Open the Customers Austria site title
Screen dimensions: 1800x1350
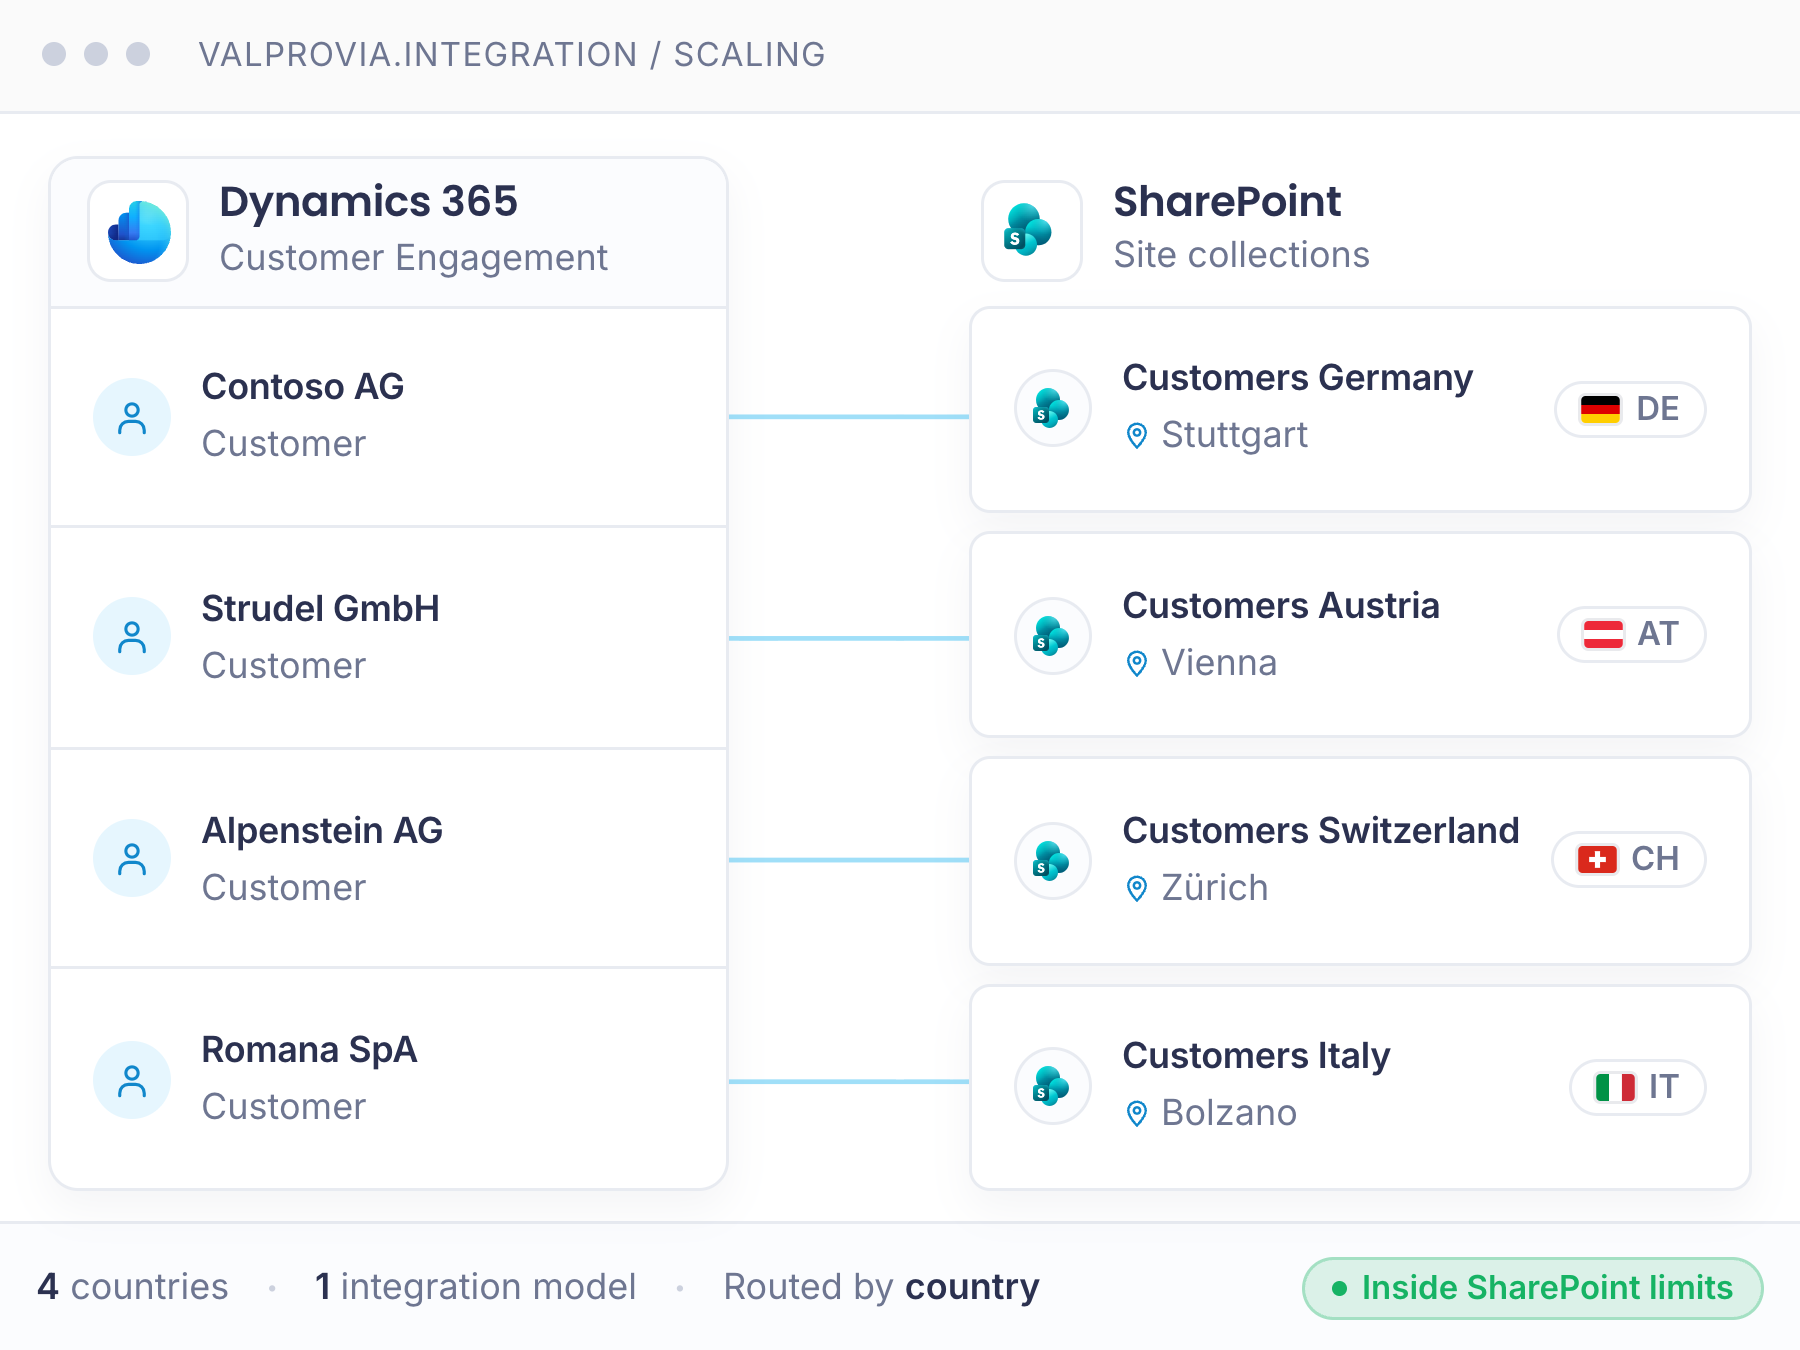(x=1281, y=606)
